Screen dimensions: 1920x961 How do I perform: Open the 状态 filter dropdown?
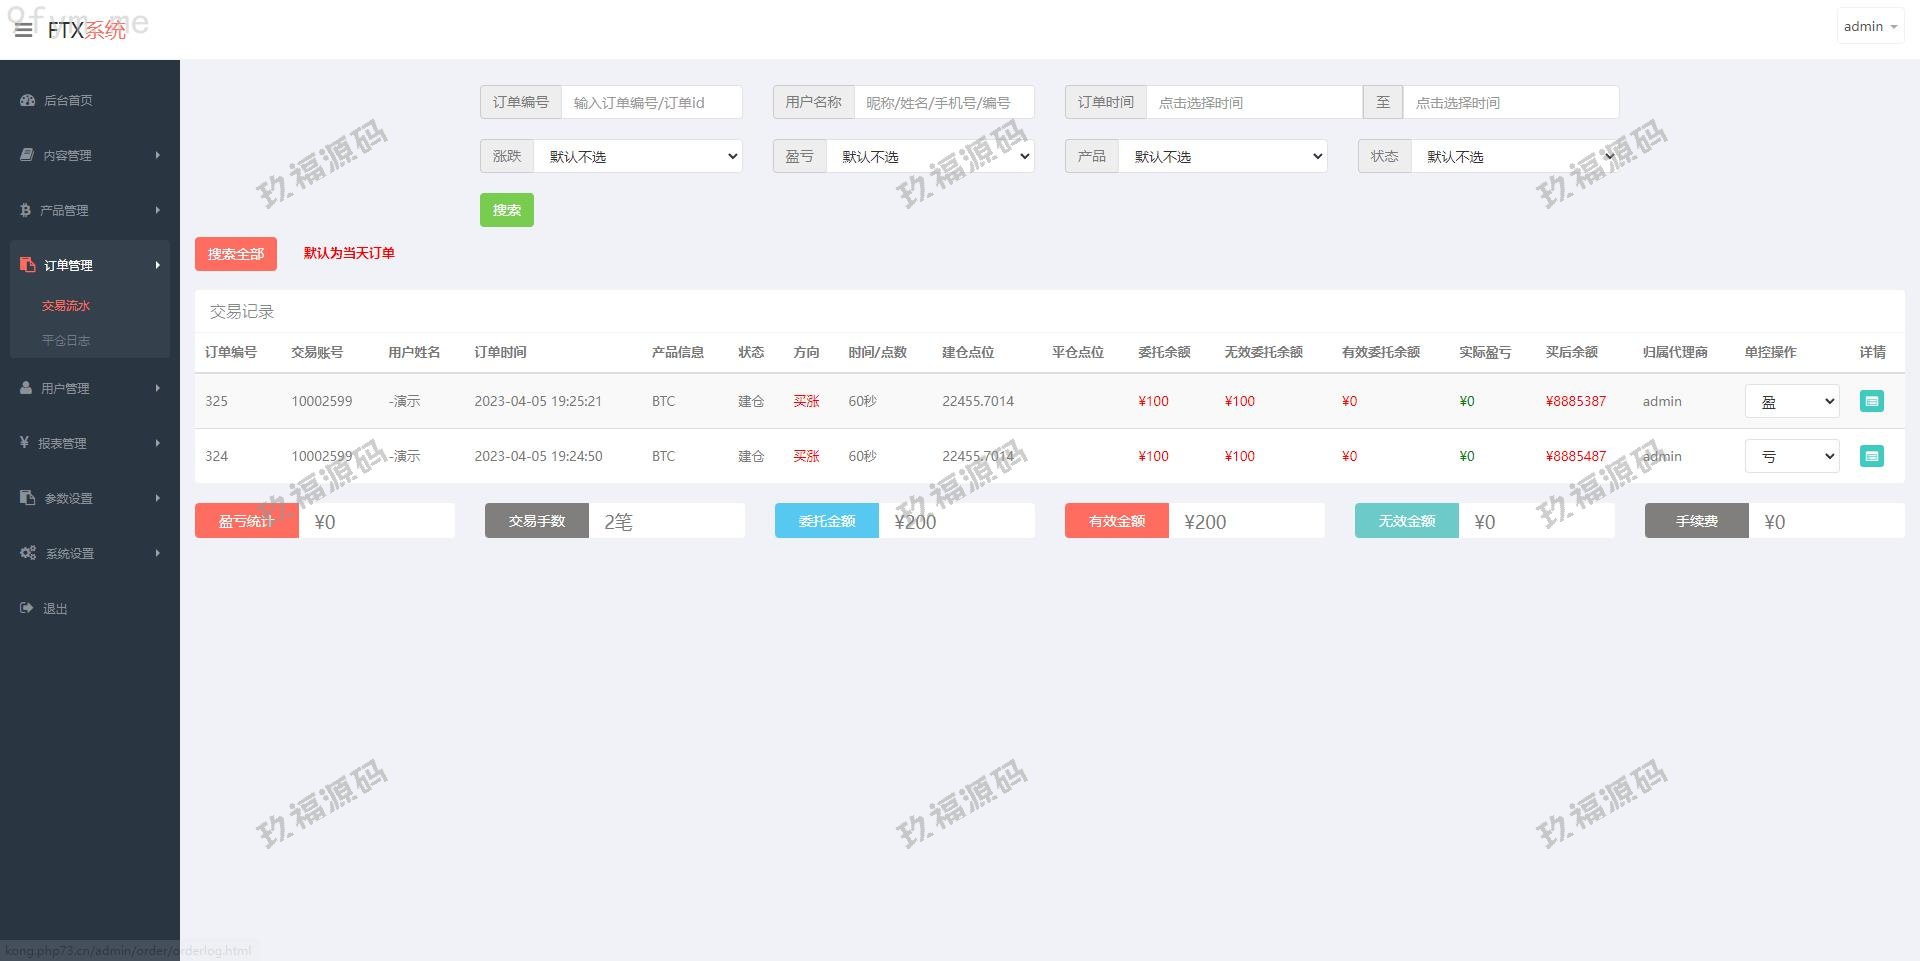point(1515,156)
